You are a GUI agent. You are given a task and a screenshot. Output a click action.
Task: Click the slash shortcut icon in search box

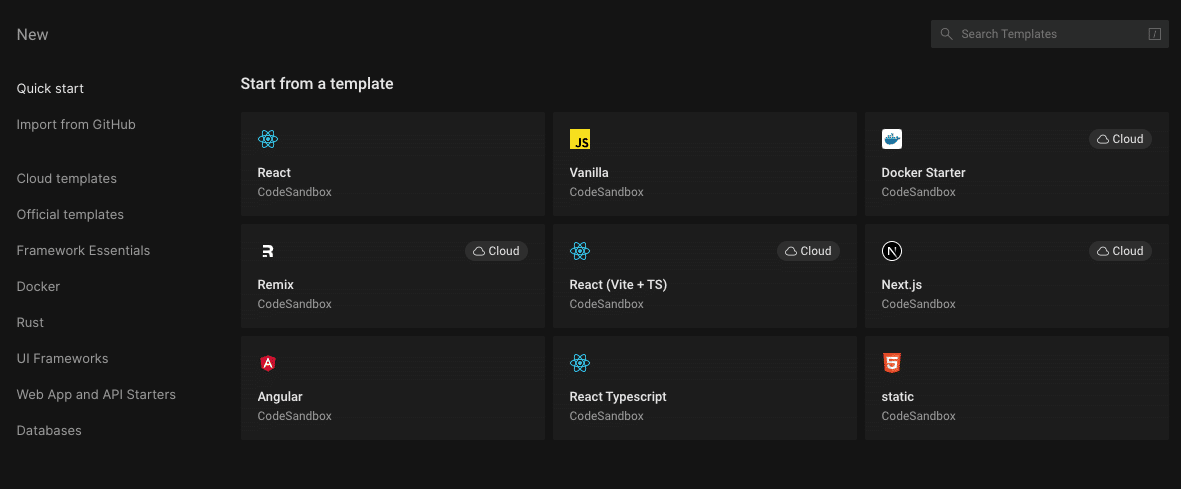1155,34
